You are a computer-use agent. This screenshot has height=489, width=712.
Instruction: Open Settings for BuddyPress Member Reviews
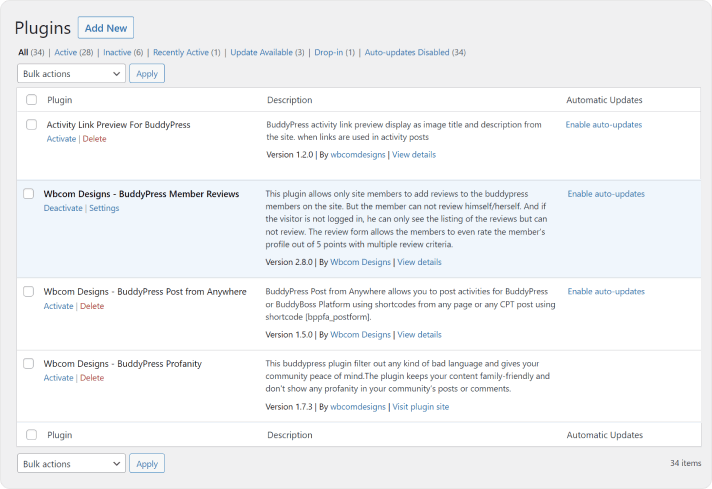click(104, 208)
